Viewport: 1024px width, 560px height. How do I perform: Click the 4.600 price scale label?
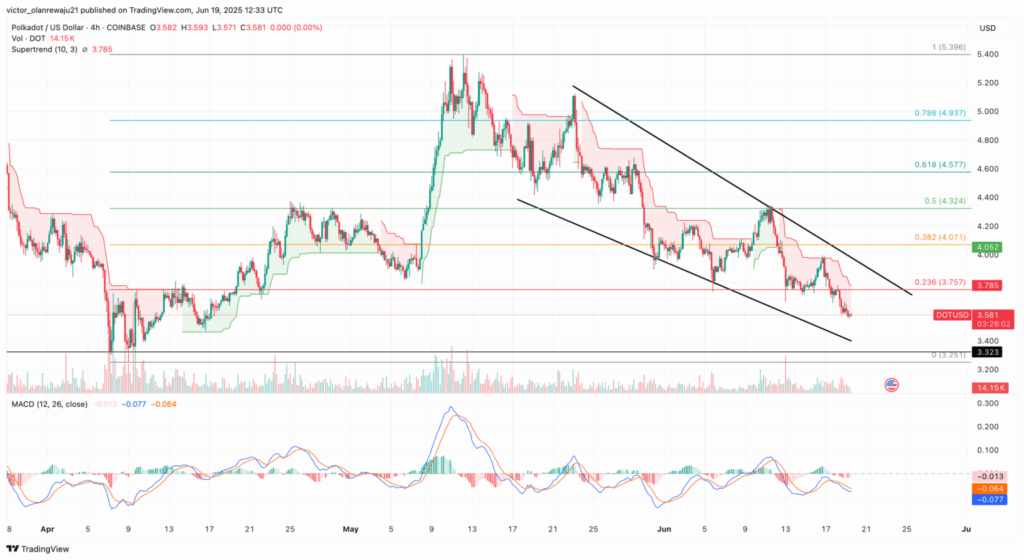tap(987, 169)
